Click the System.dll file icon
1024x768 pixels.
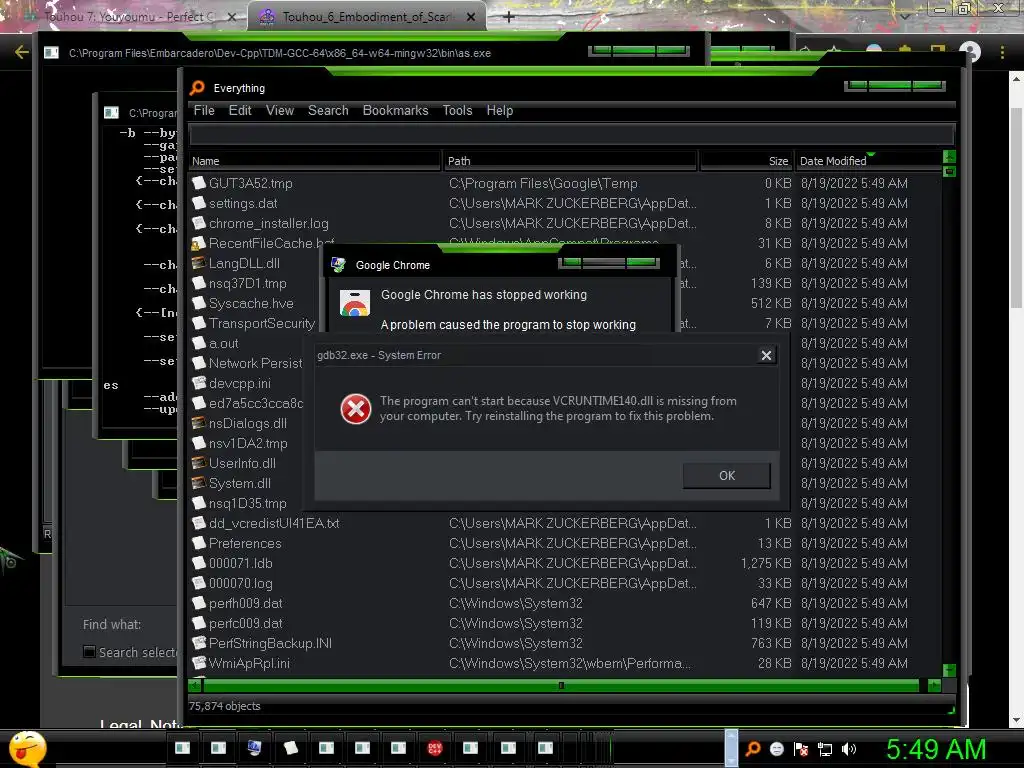[199, 483]
